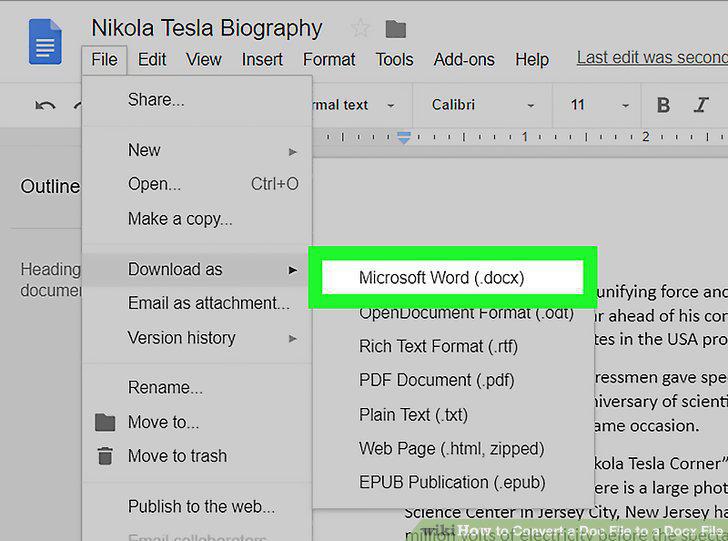The width and height of the screenshot is (728, 541).
Task: Open the View menu
Action: point(204,59)
